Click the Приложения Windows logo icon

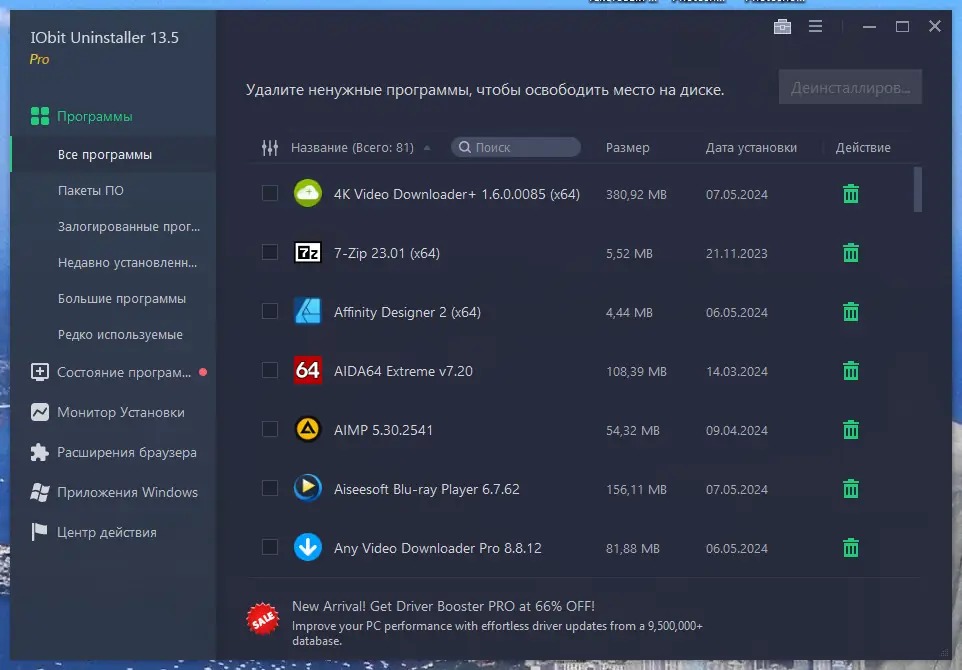pos(40,492)
